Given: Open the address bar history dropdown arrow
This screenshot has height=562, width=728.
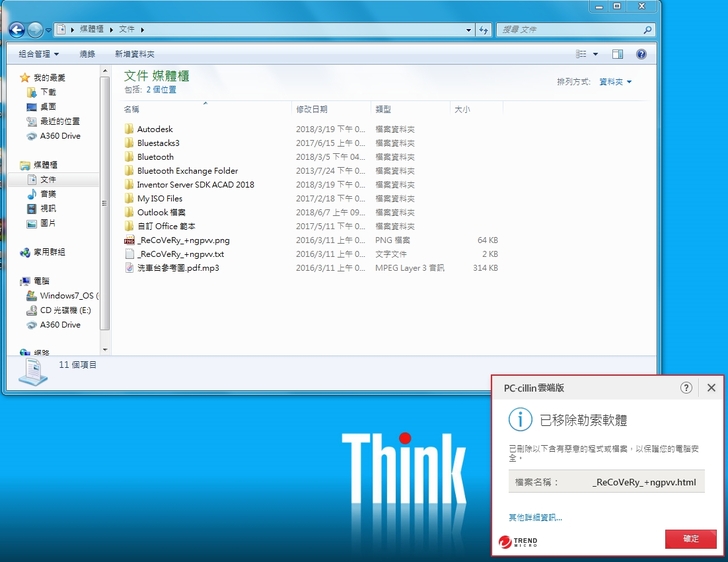Looking at the screenshot, I should tap(468, 30).
